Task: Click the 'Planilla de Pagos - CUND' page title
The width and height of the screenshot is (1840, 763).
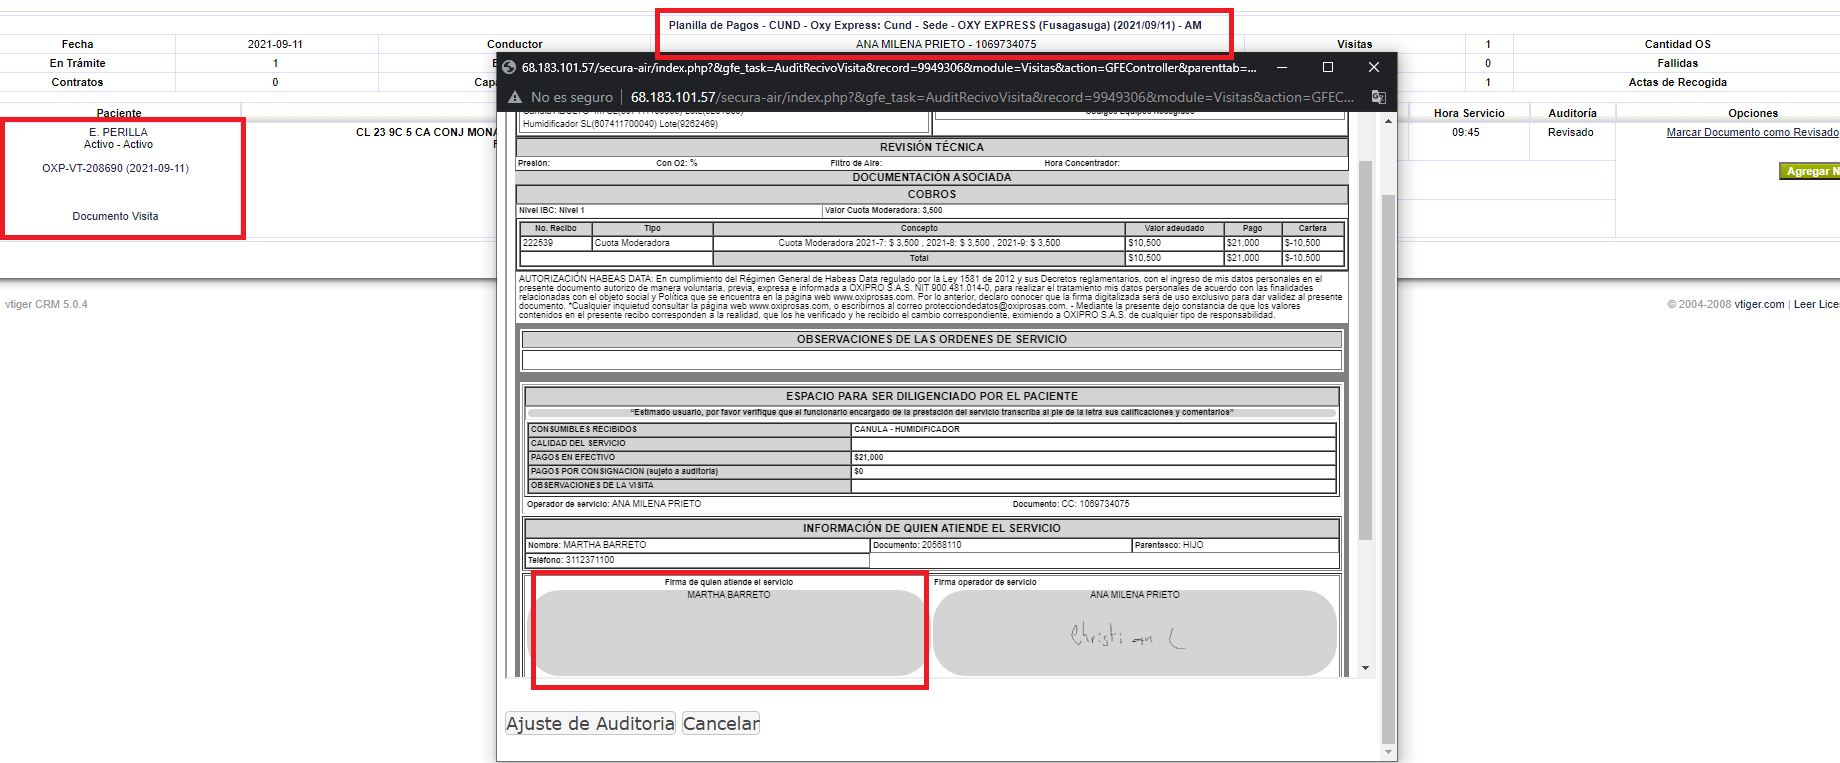Action: click(935, 25)
